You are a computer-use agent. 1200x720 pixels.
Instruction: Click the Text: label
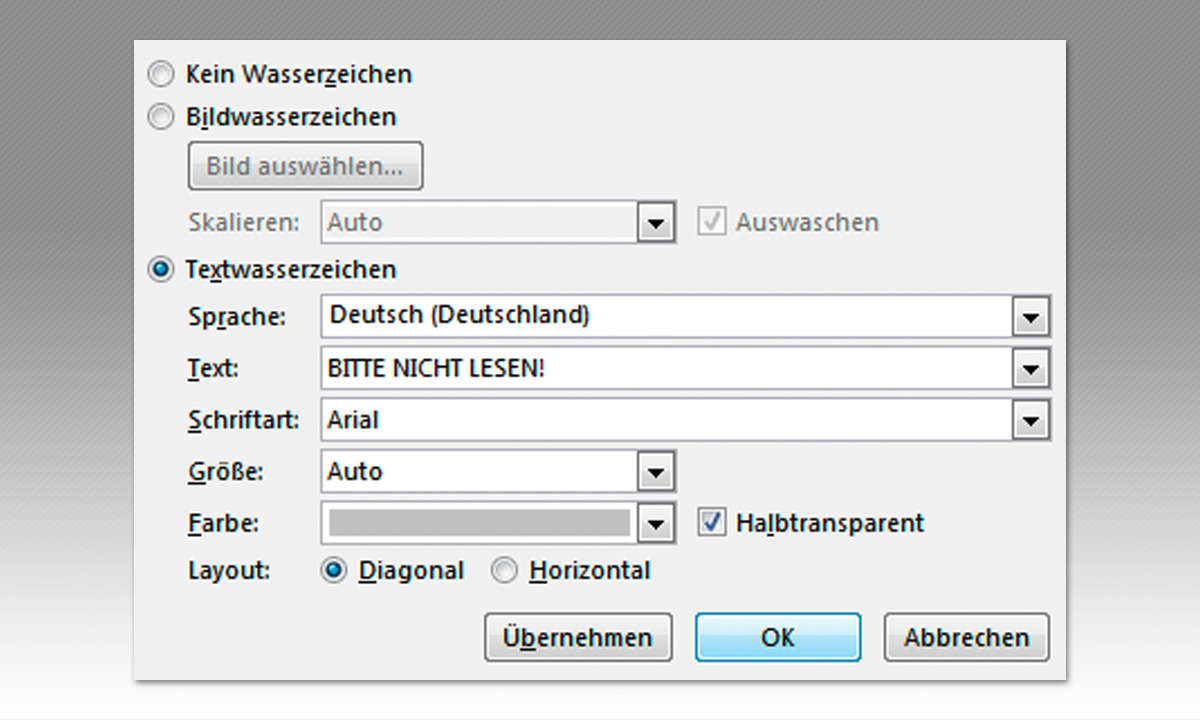pyautogui.click(x=213, y=369)
